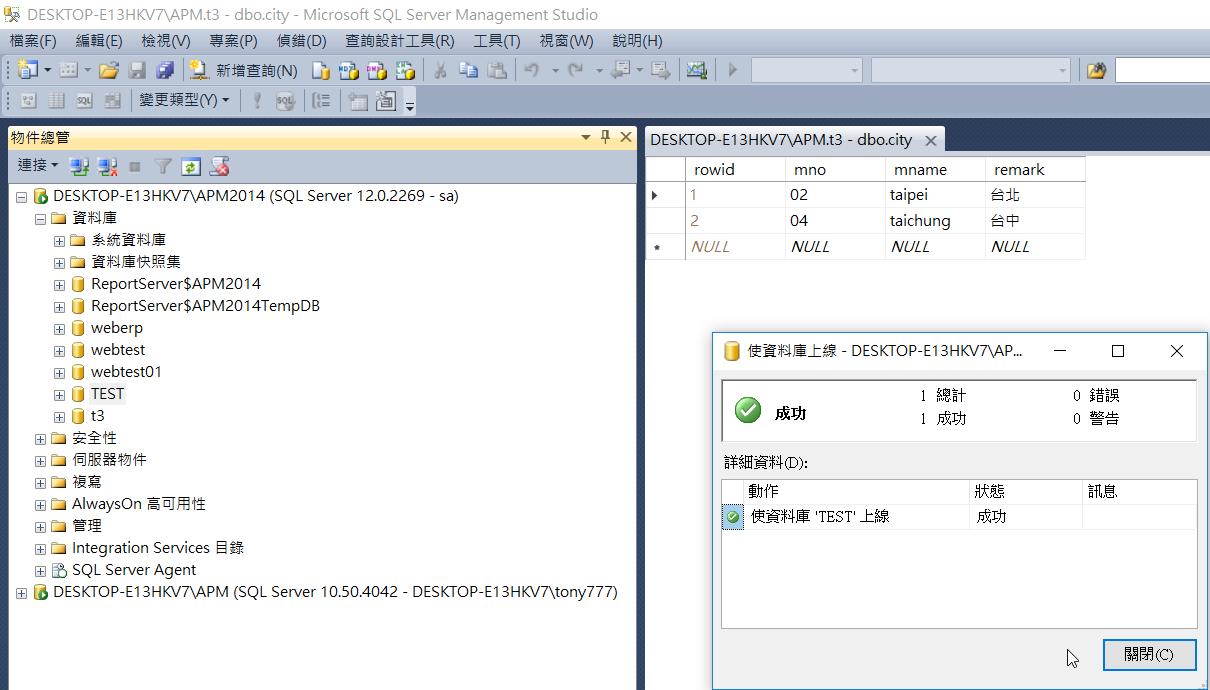Image resolution: width=1210 pixels, height=690 pixels.
Task: Click Object Explorer connect server icon
Action: (x=80, y=165)
